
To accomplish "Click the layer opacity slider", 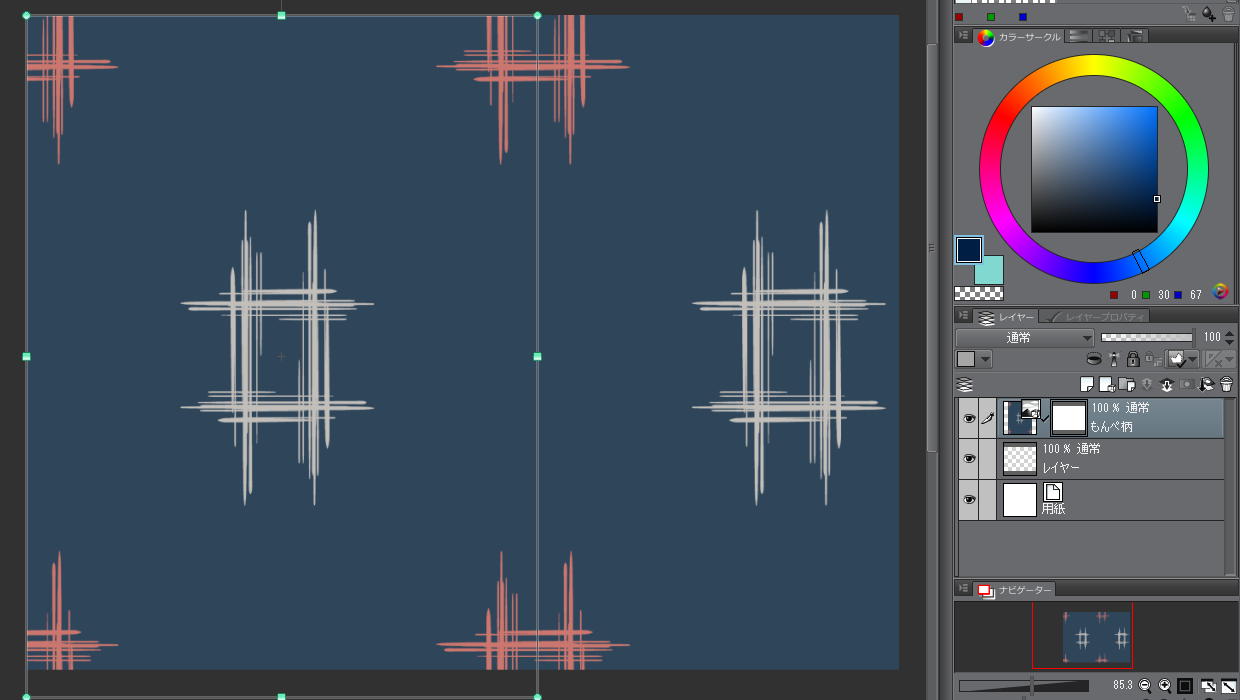I will tap(1146, 338).
